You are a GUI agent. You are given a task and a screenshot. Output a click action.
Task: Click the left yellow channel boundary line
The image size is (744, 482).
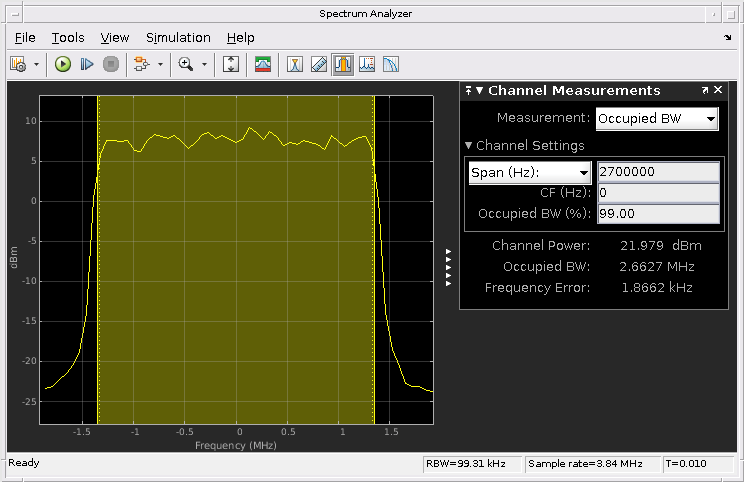click(x=98, y=260)
